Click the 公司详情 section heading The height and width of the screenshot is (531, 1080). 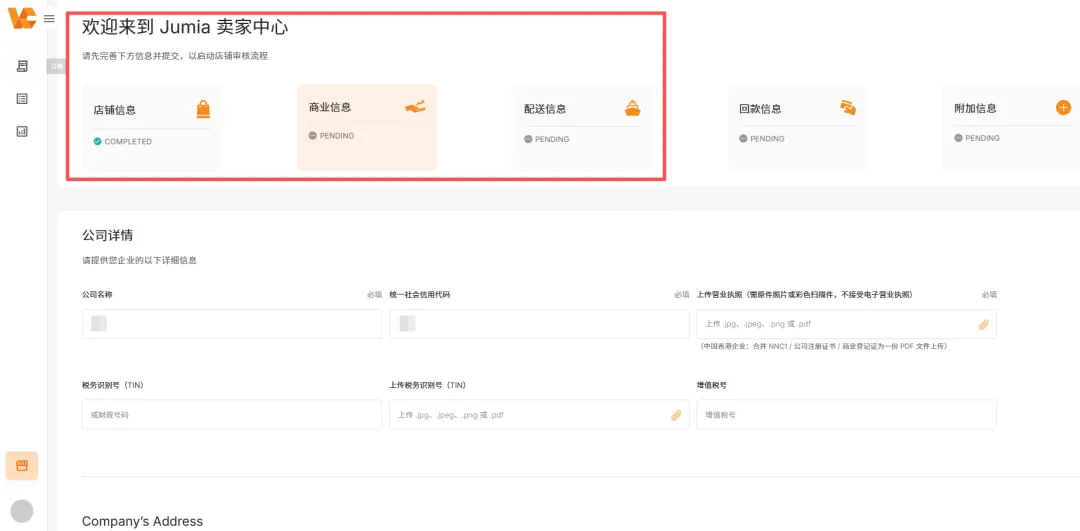[107, 236]
